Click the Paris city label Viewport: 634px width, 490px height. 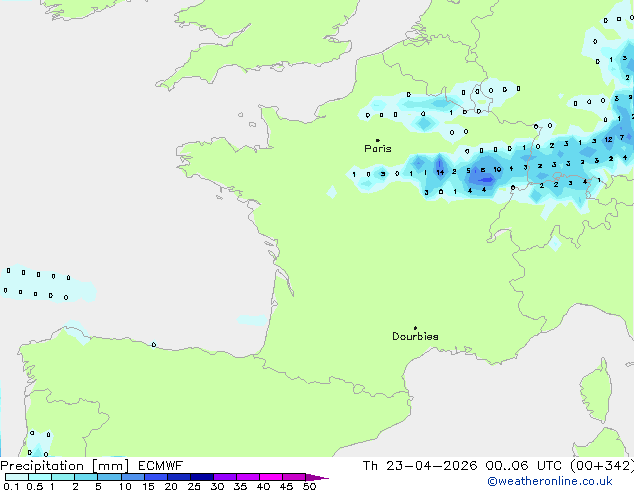point(378,149)
